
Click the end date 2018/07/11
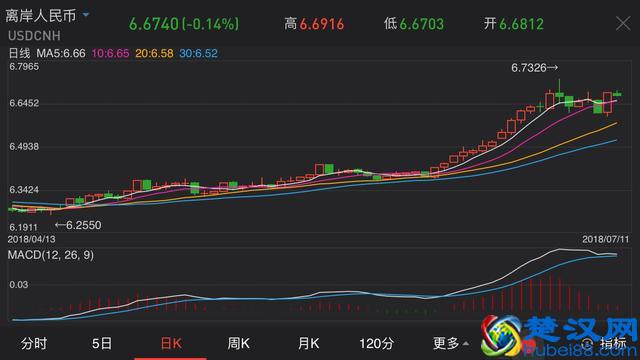(x=606, y=239)
